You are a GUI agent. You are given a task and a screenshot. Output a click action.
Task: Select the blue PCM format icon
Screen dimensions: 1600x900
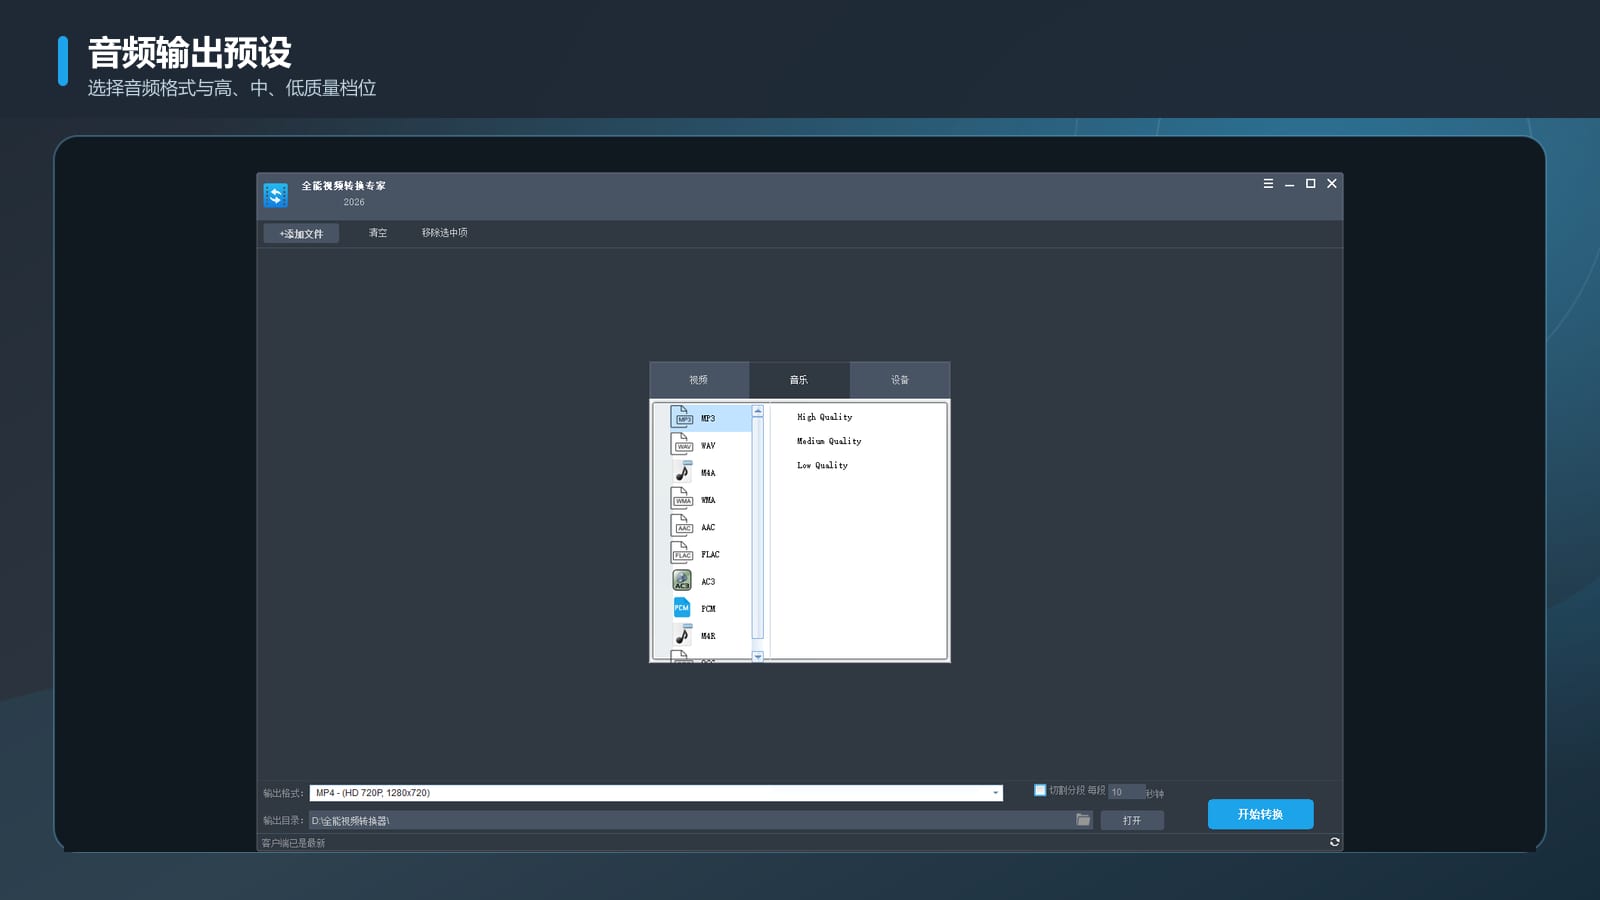tap(681, 607)
